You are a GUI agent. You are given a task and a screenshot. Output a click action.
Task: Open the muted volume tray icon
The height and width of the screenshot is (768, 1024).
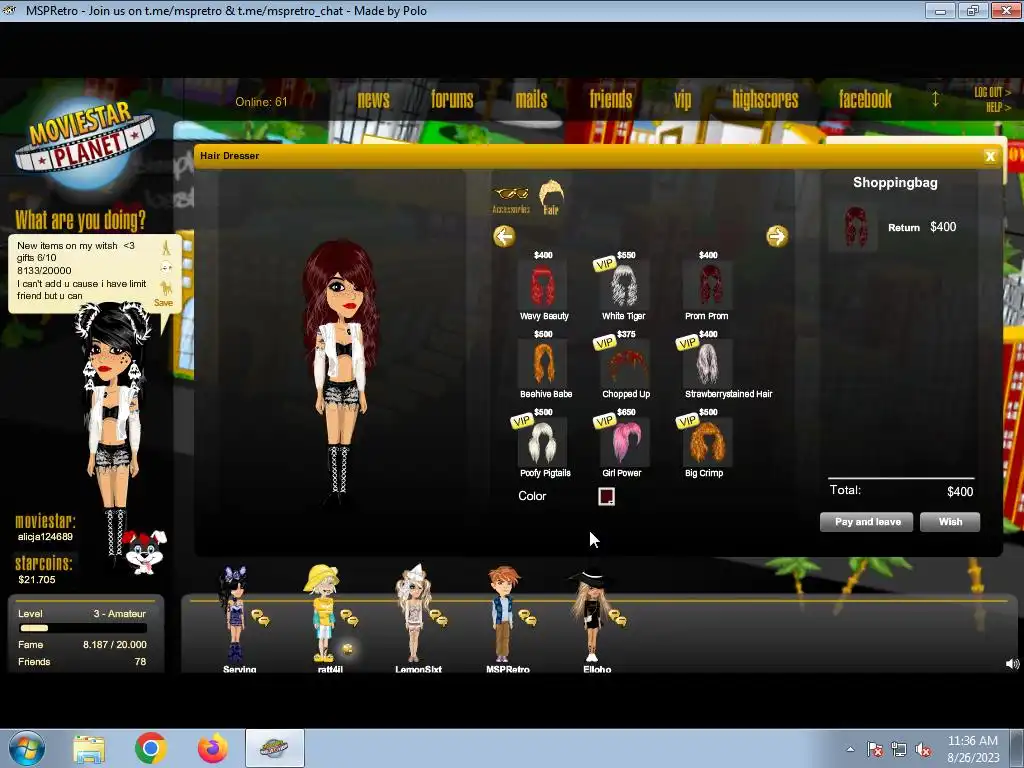tap(923, 750)
